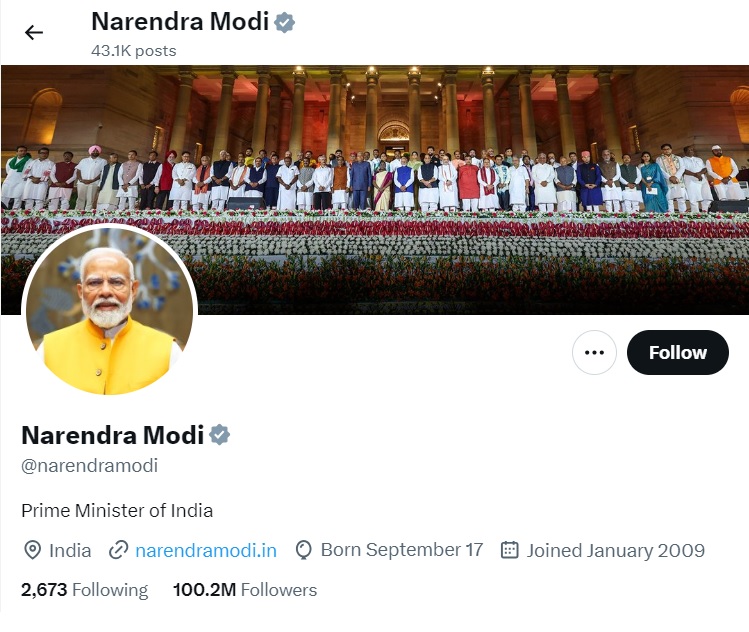749x632 pixels.
Task: Go back using the left arrow
Action: [x=34, y=32]
